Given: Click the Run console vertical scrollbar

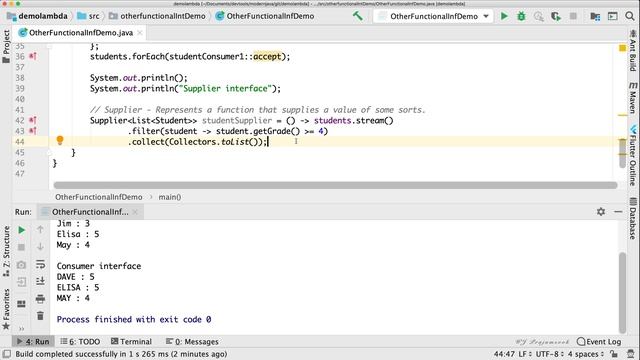Looking at the screenshot, I should pos(622,292).
